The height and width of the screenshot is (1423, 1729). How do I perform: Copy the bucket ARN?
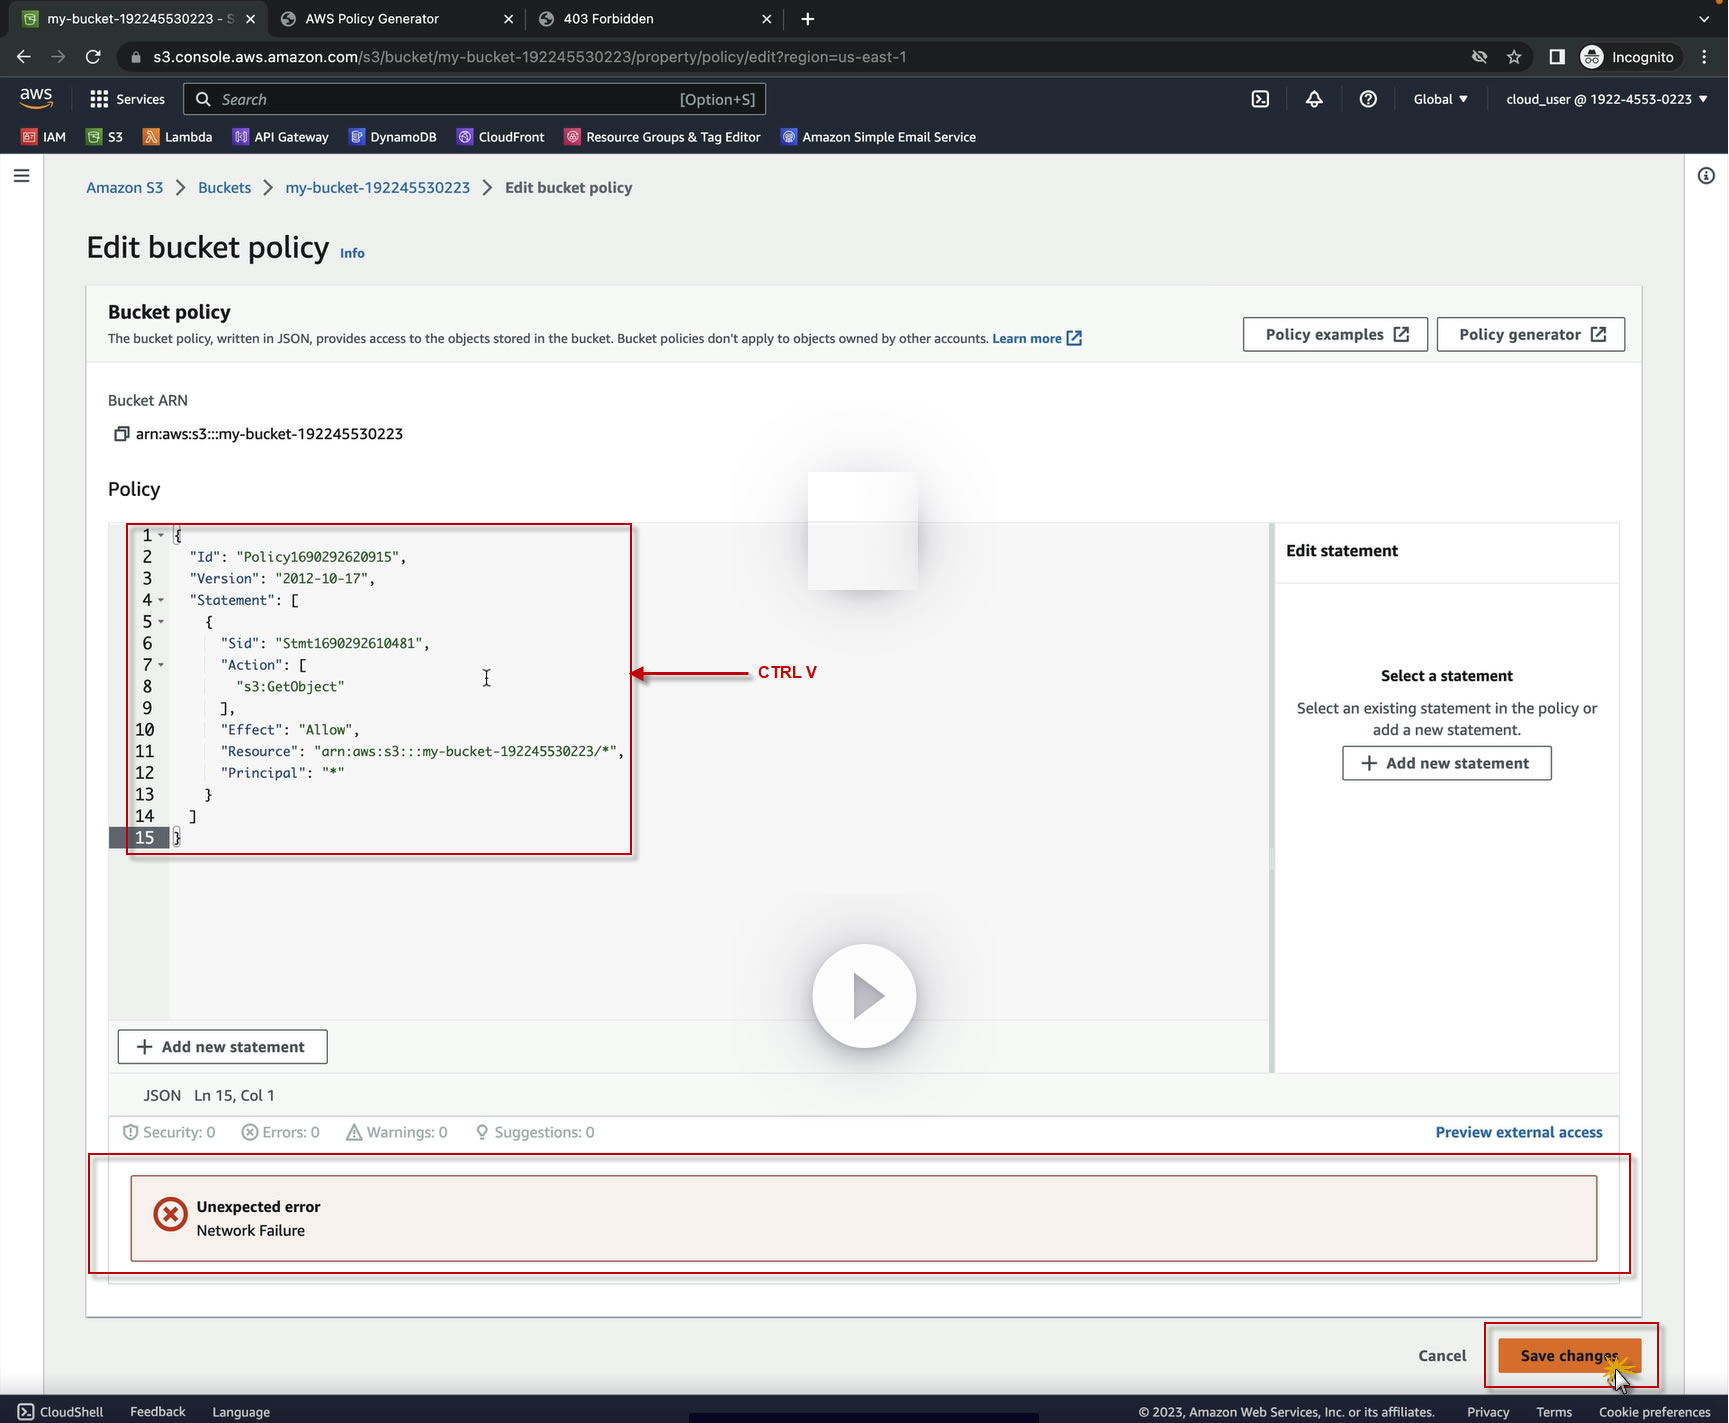121,434
